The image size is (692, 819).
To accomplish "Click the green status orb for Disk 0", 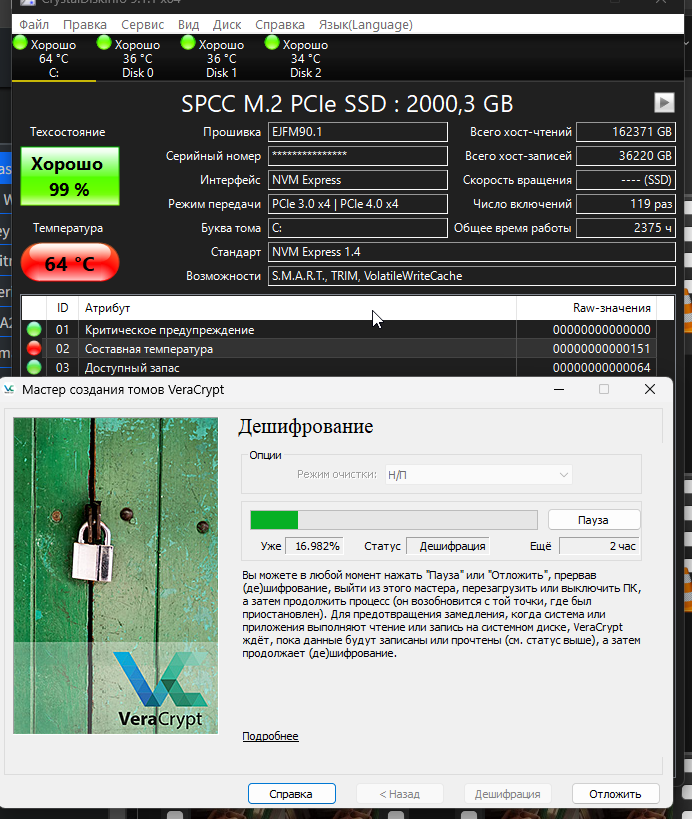I will point(104,43).
